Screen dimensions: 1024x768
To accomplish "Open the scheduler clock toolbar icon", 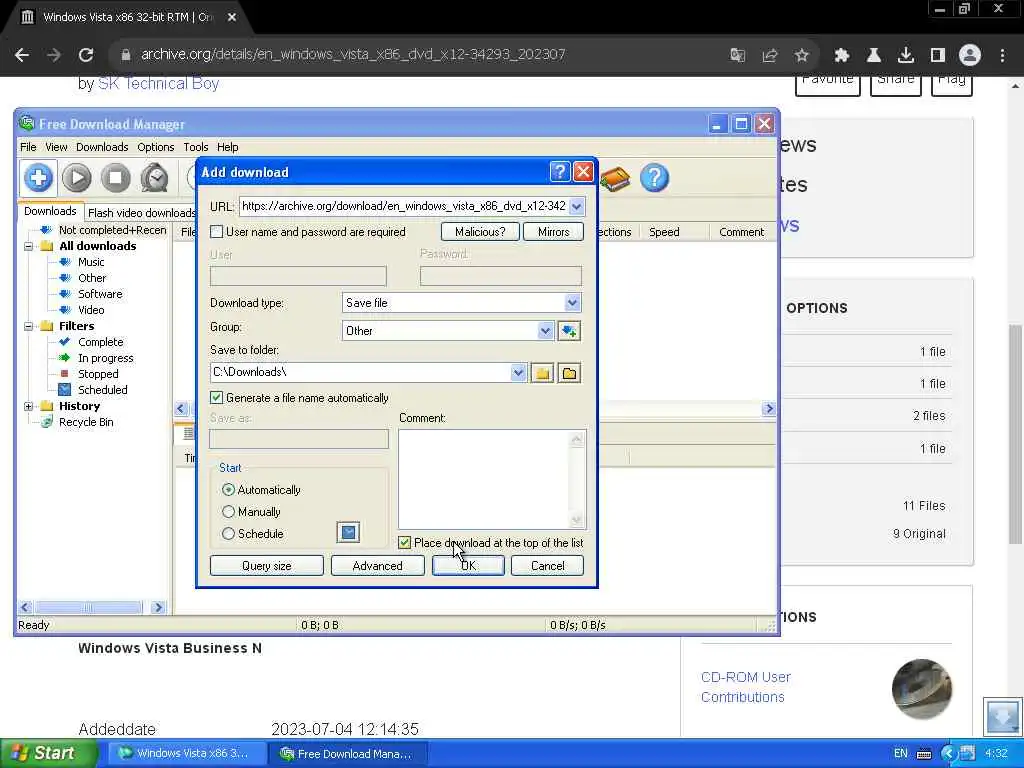I will 155,178.
